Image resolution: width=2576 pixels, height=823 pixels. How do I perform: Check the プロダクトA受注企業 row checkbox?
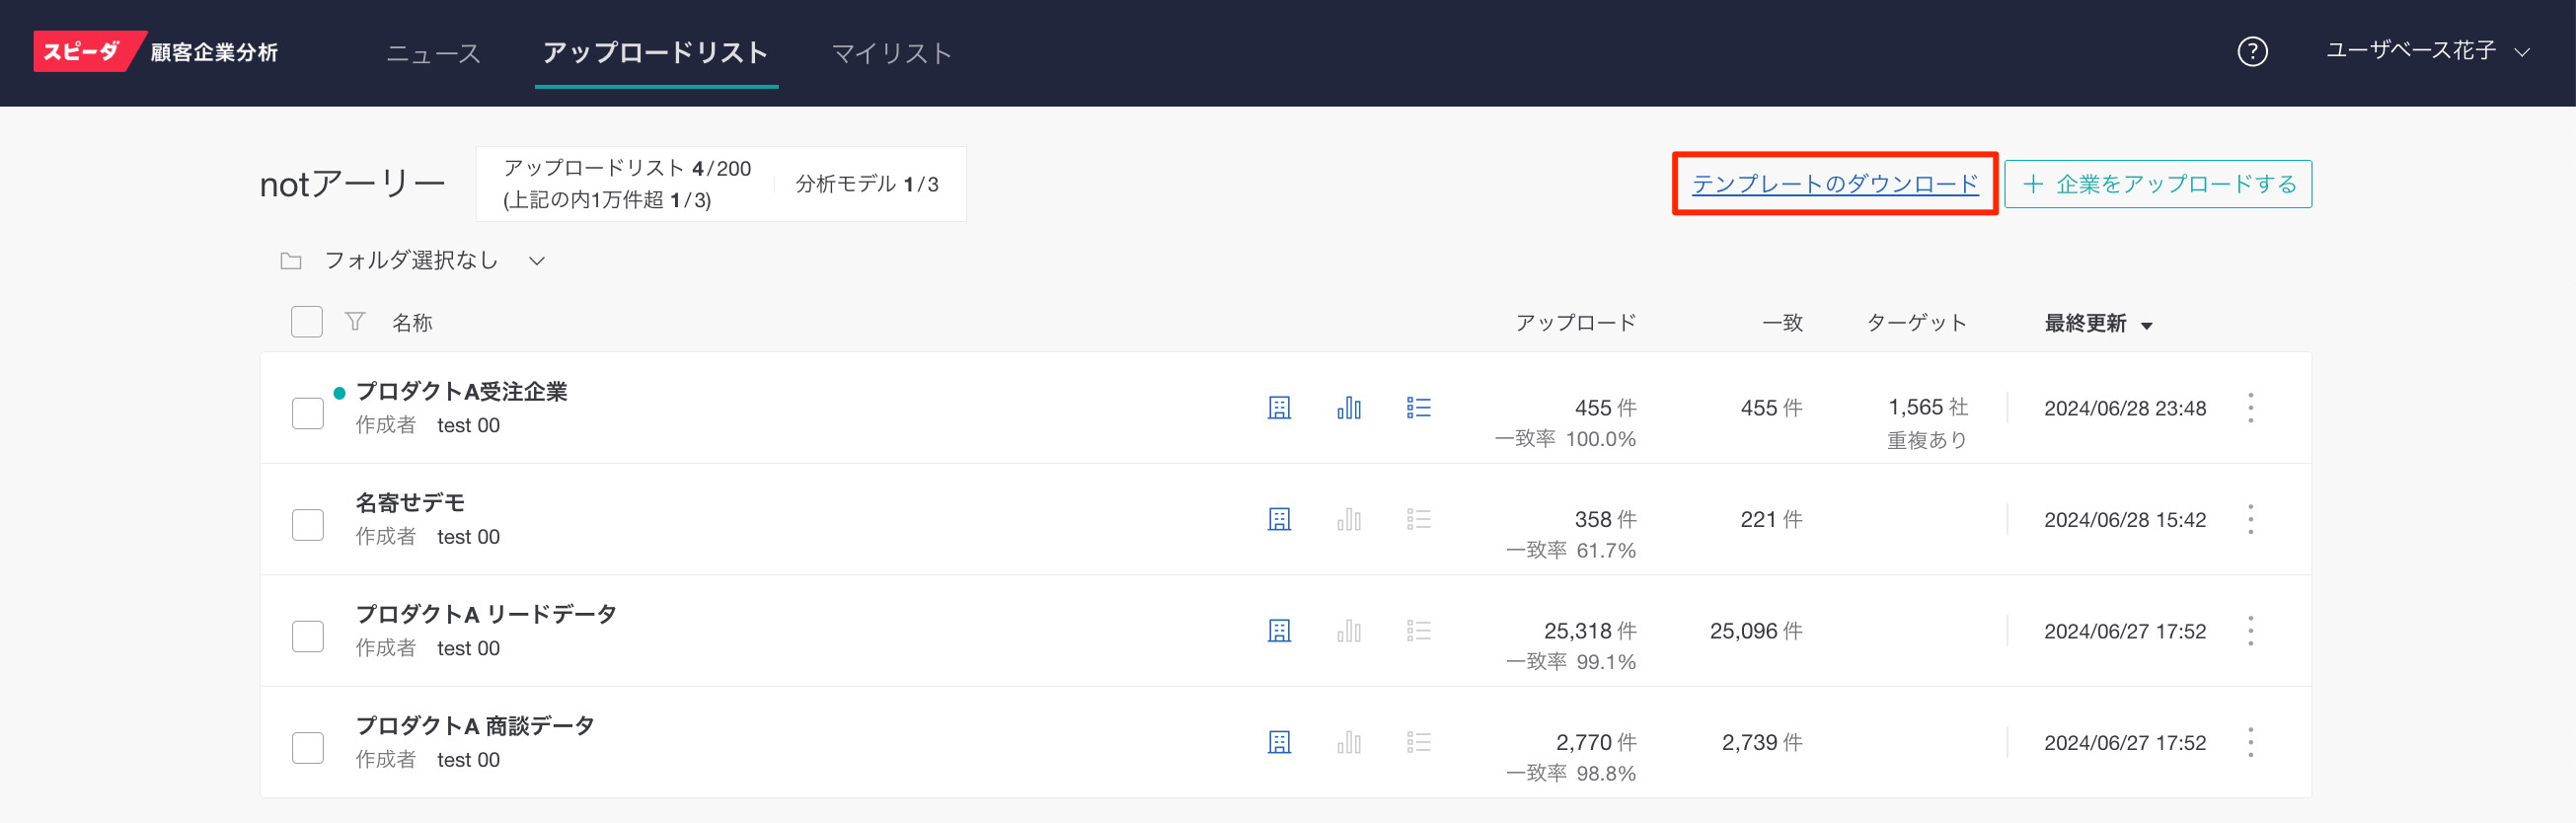pos(307,413)
